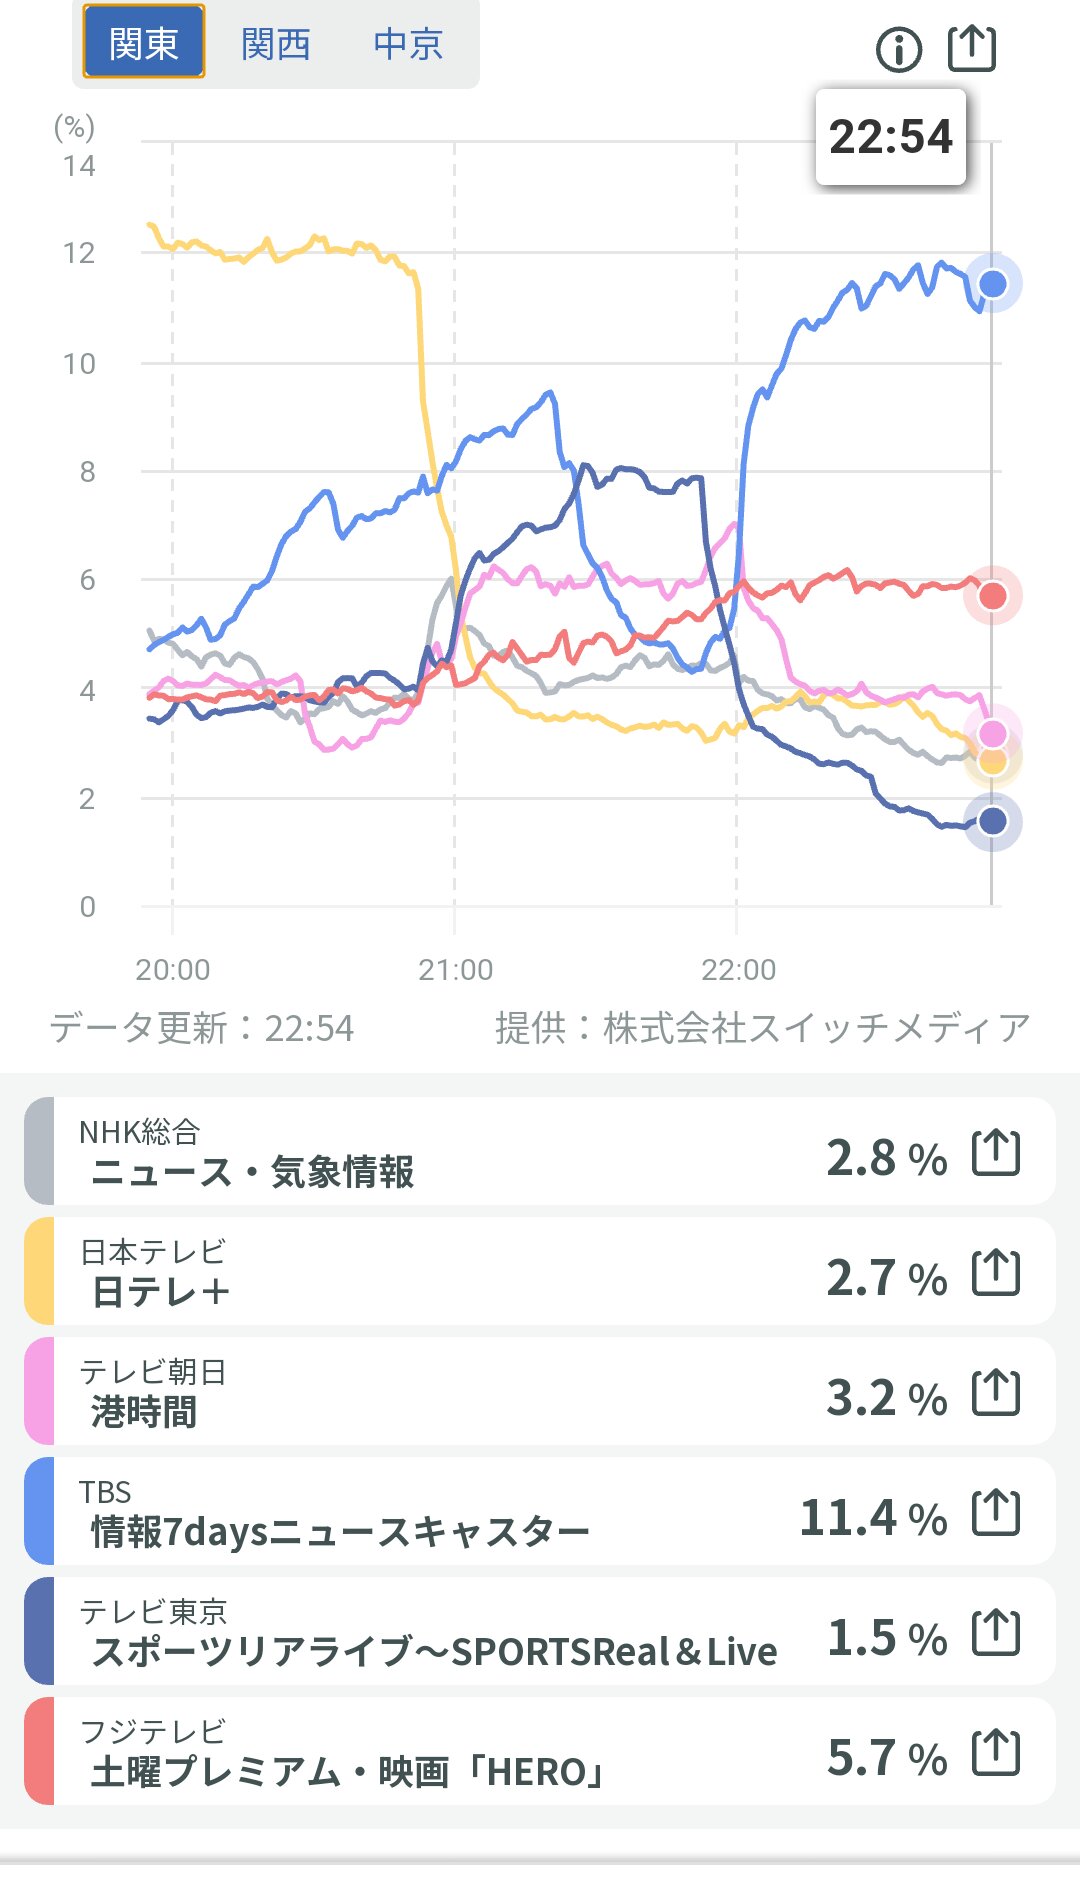
Task: Share the TBS 情報7days rating
Action: tap(996, 1512)
